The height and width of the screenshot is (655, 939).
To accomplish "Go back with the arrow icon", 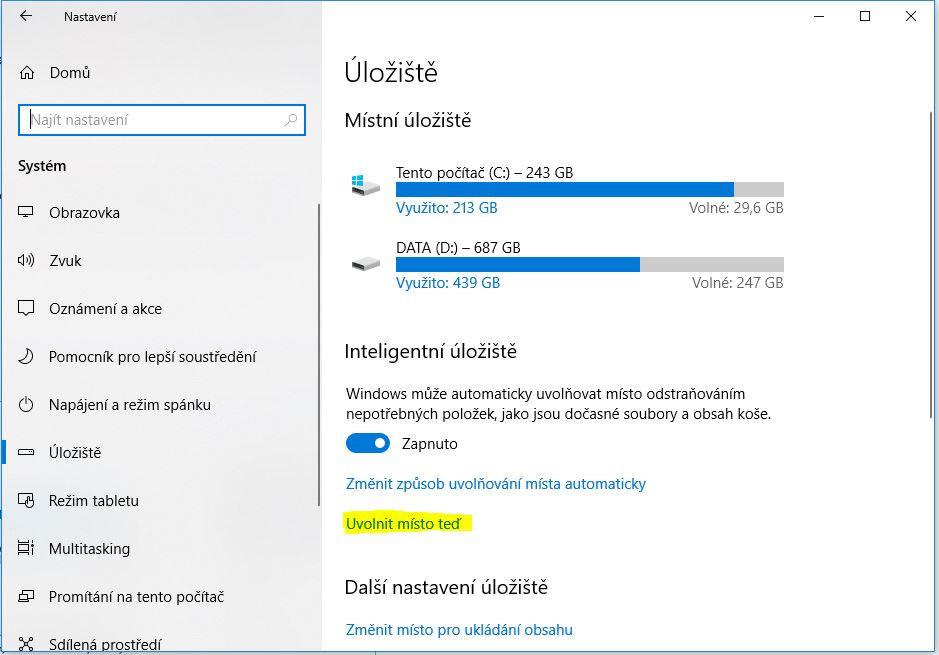I will click(x=26, y=16).
